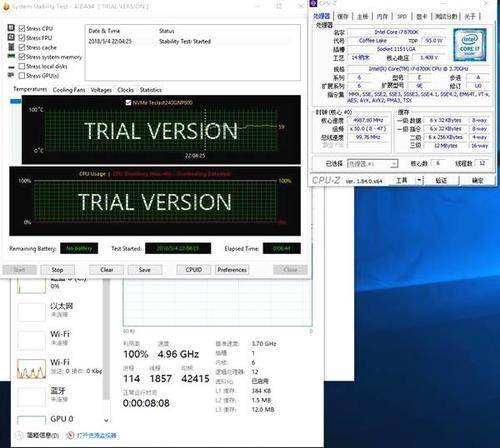Uncheck the Stress CPU checkbox
500x448 pixels.
coord(22,28)
